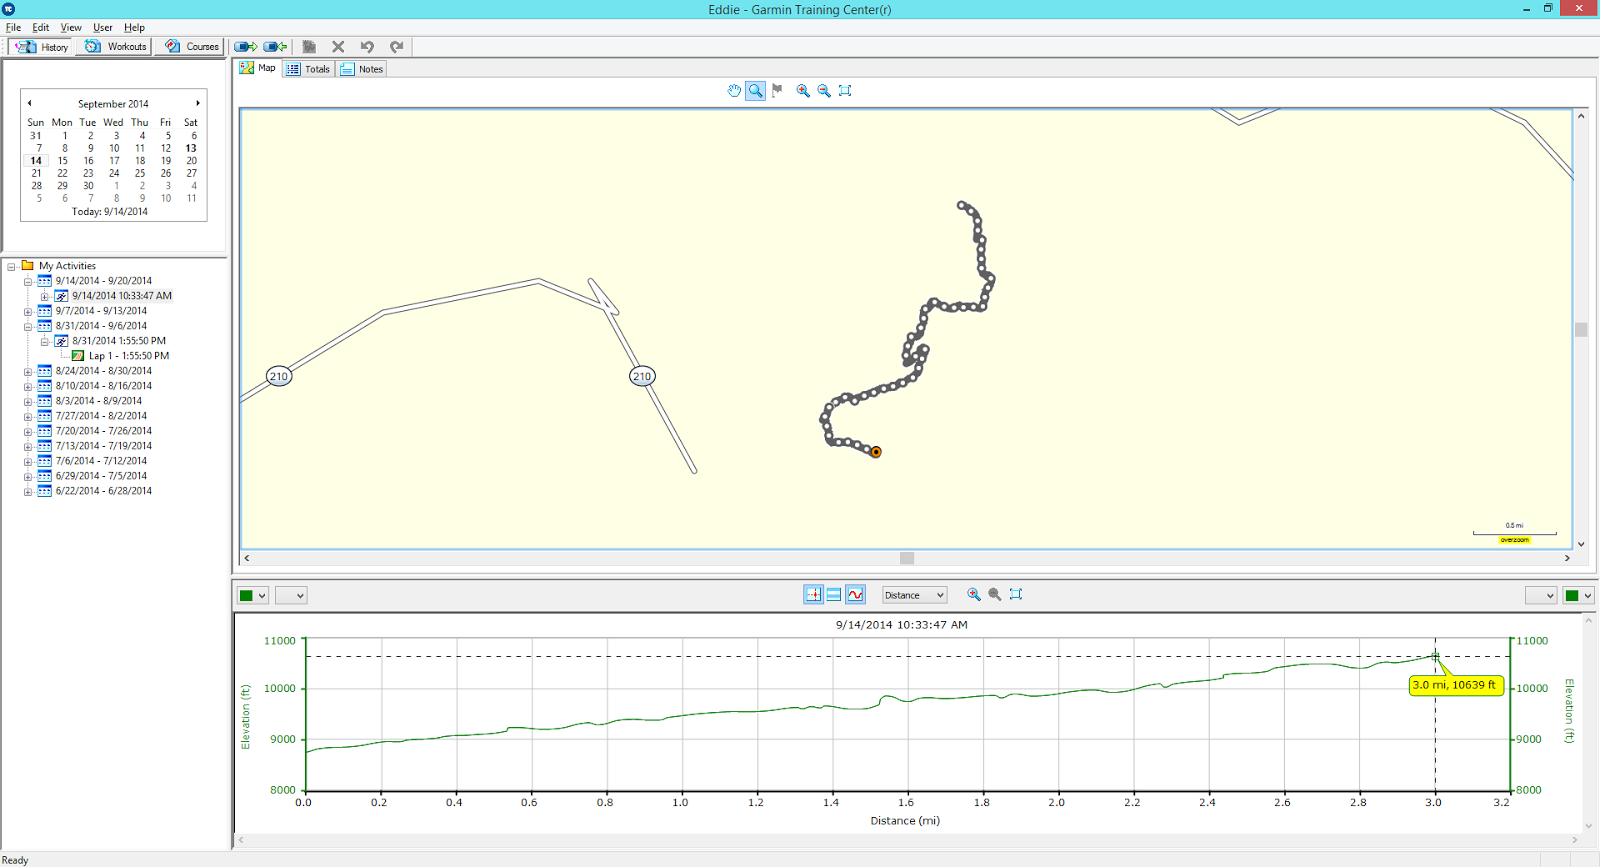Open the Help menu
The image size is (1600, 867).
click(134, 28)
